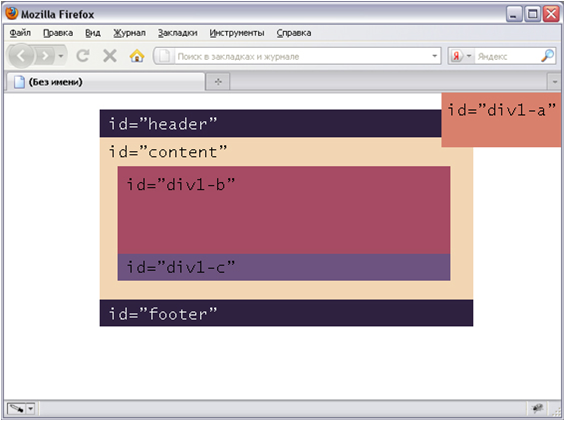Open the status bar tool dropdown arrow
This screenshot has height=421, width=565.
click(31, 408)
